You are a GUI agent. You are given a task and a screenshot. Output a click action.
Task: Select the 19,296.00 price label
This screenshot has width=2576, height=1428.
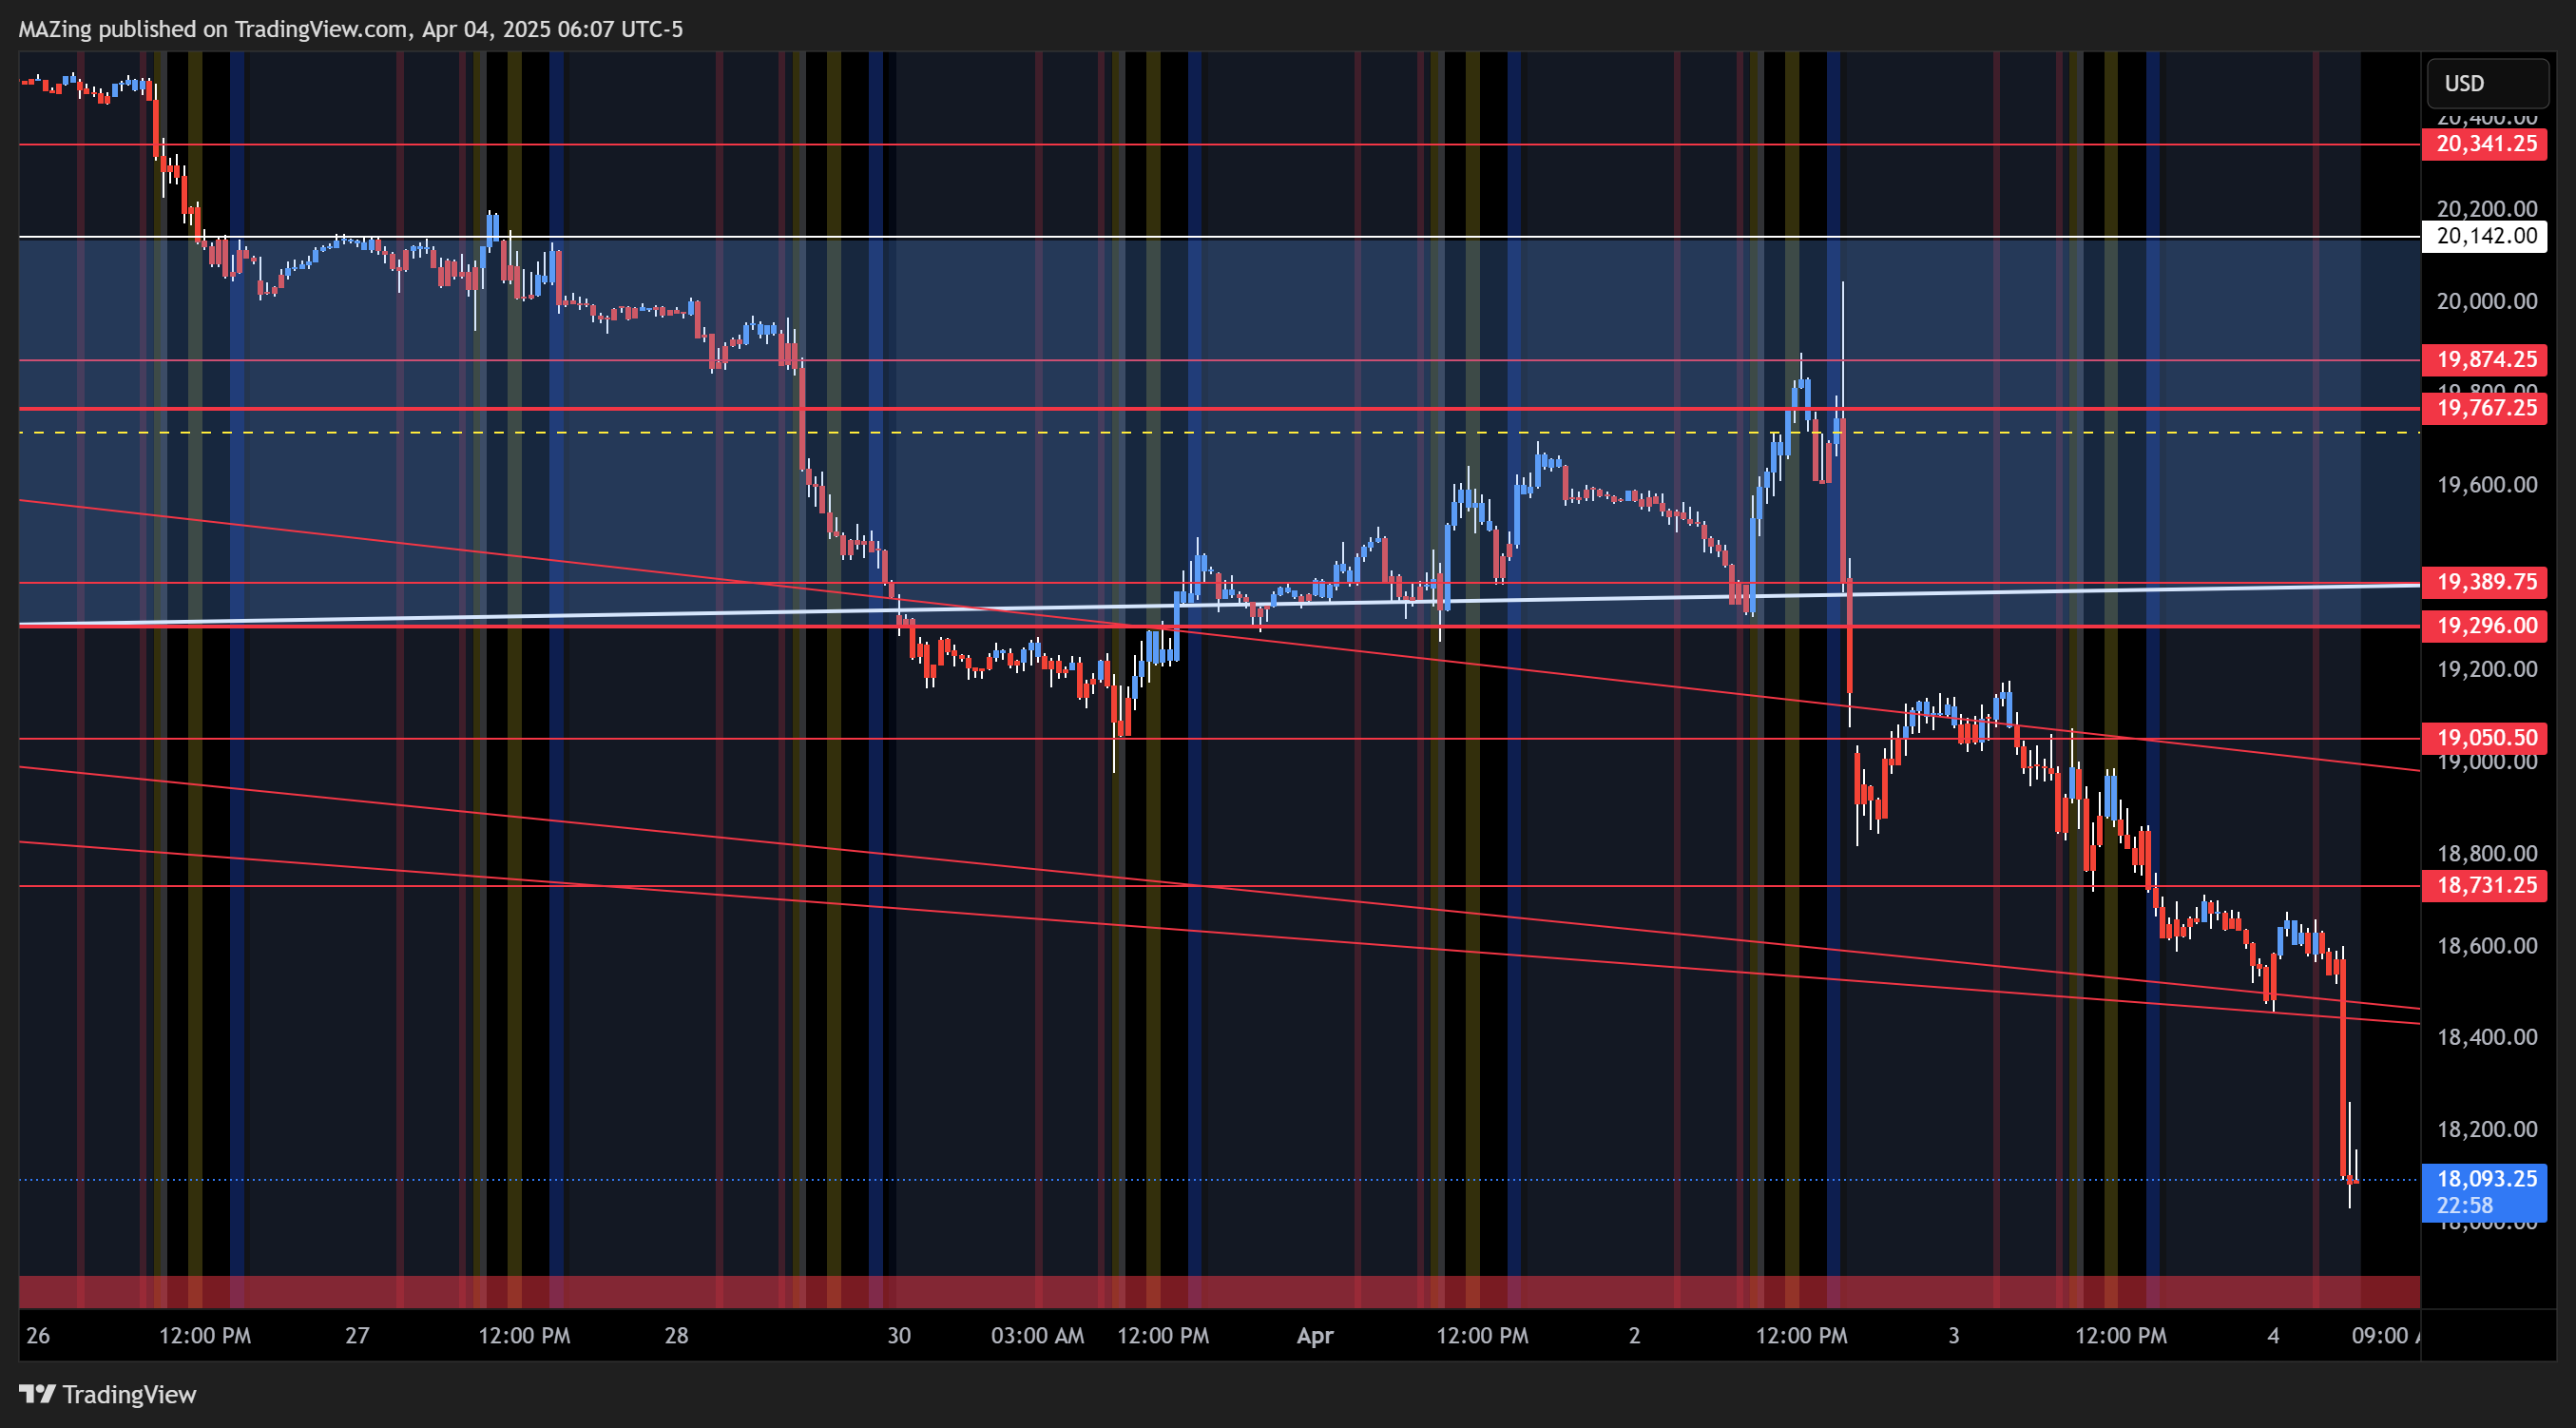[x=2484, y=626]
